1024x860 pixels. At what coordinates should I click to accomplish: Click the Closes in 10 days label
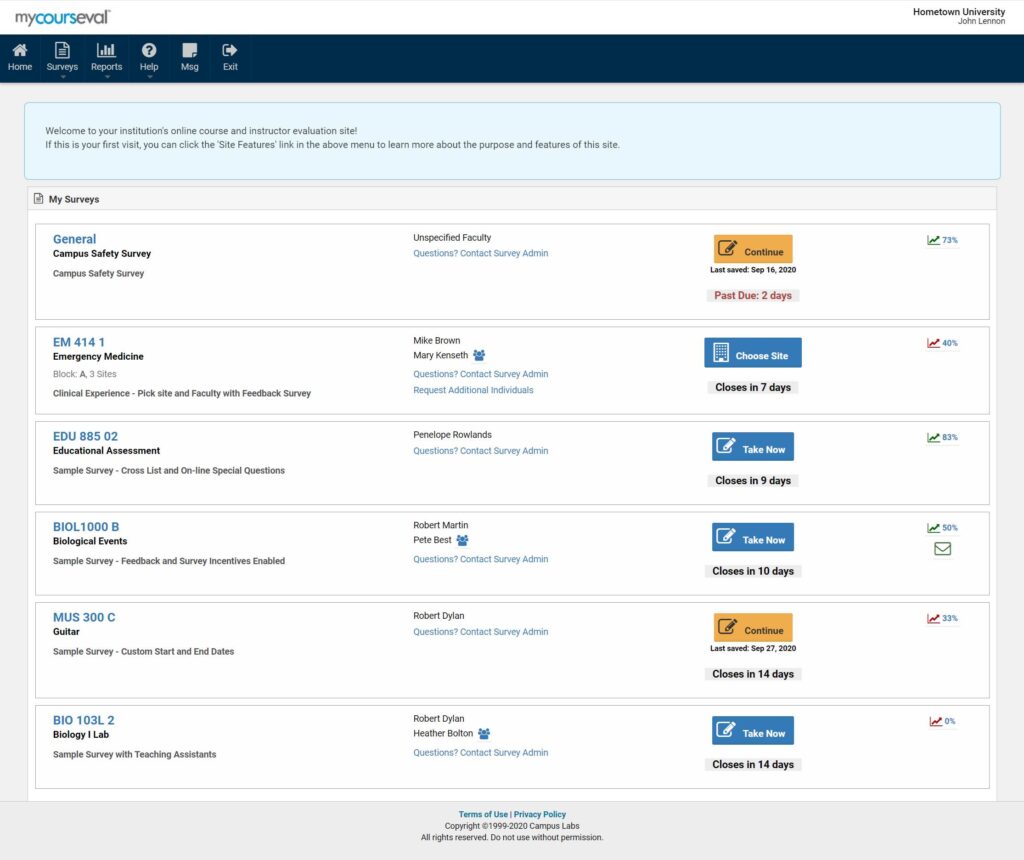pyautogui.click(x=753, y=571)
